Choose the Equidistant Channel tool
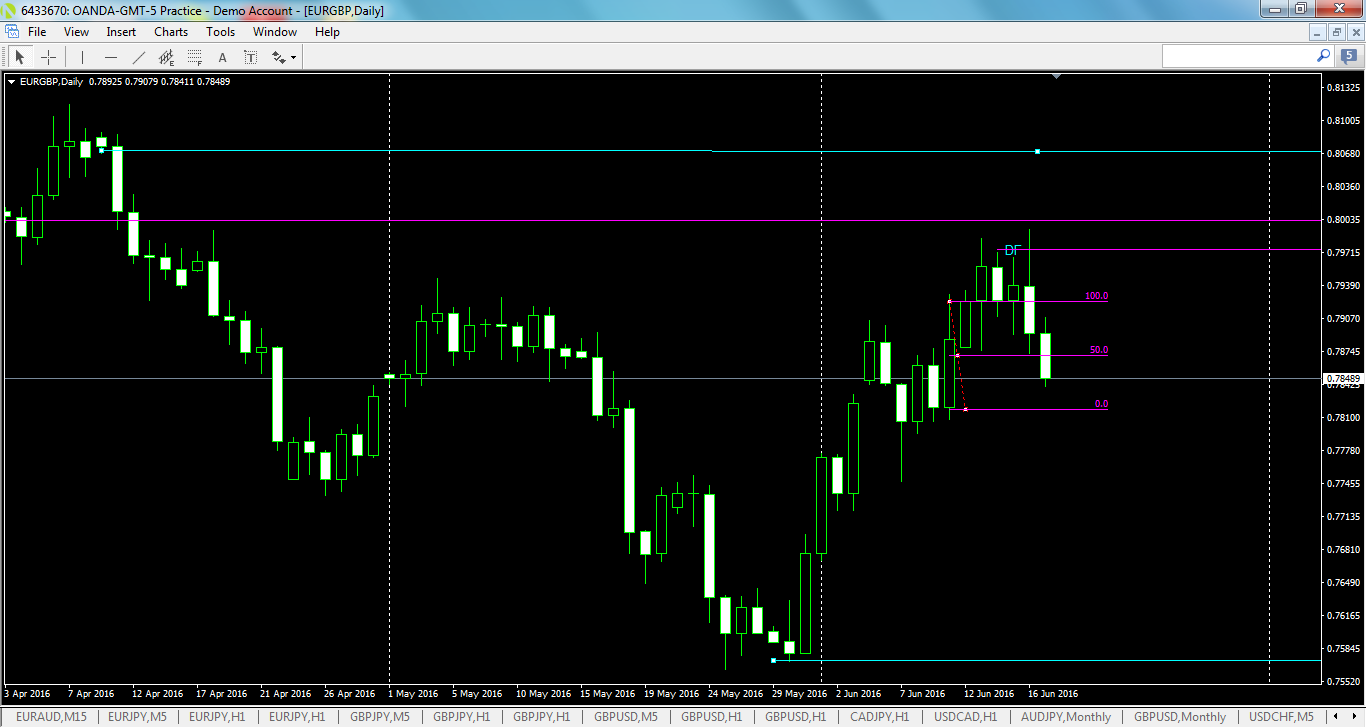The height and width of the screenshot is (728, 1366). click(x=167, y=56)
